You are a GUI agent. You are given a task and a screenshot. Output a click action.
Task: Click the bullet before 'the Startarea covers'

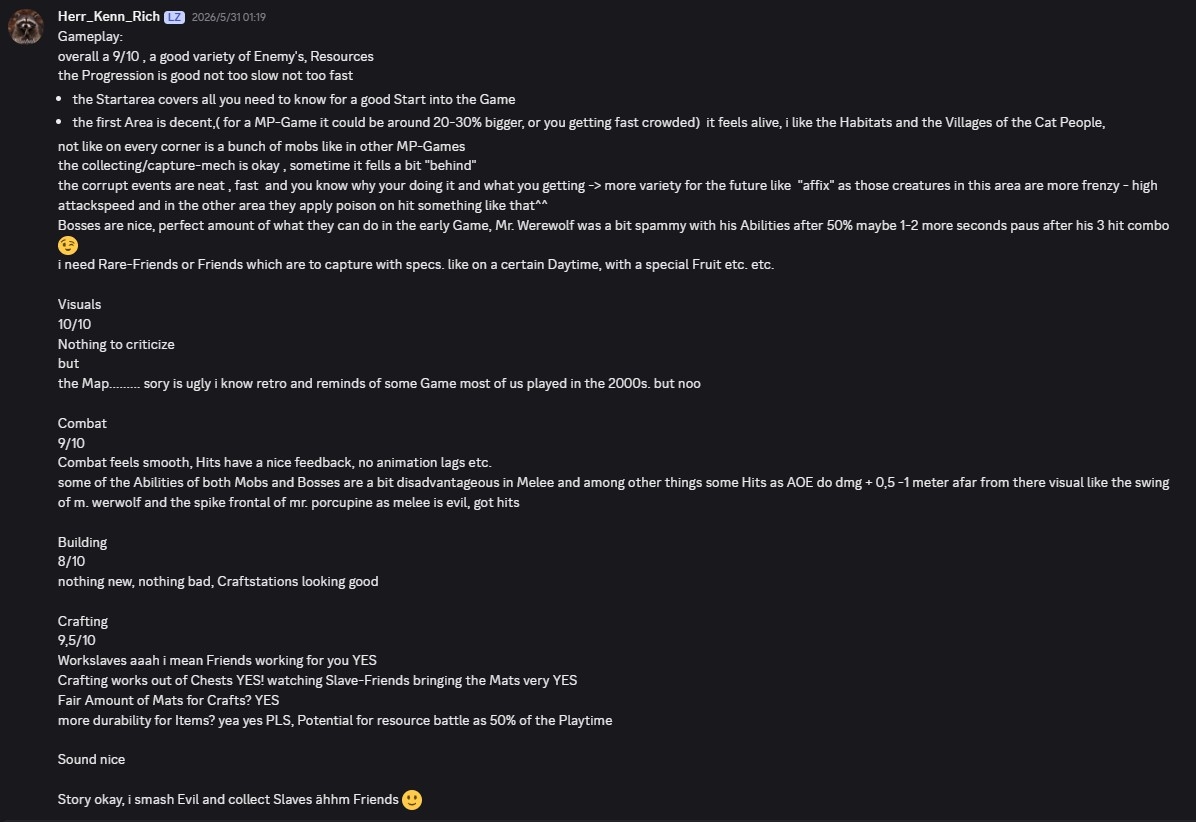(x=59, y=100)
